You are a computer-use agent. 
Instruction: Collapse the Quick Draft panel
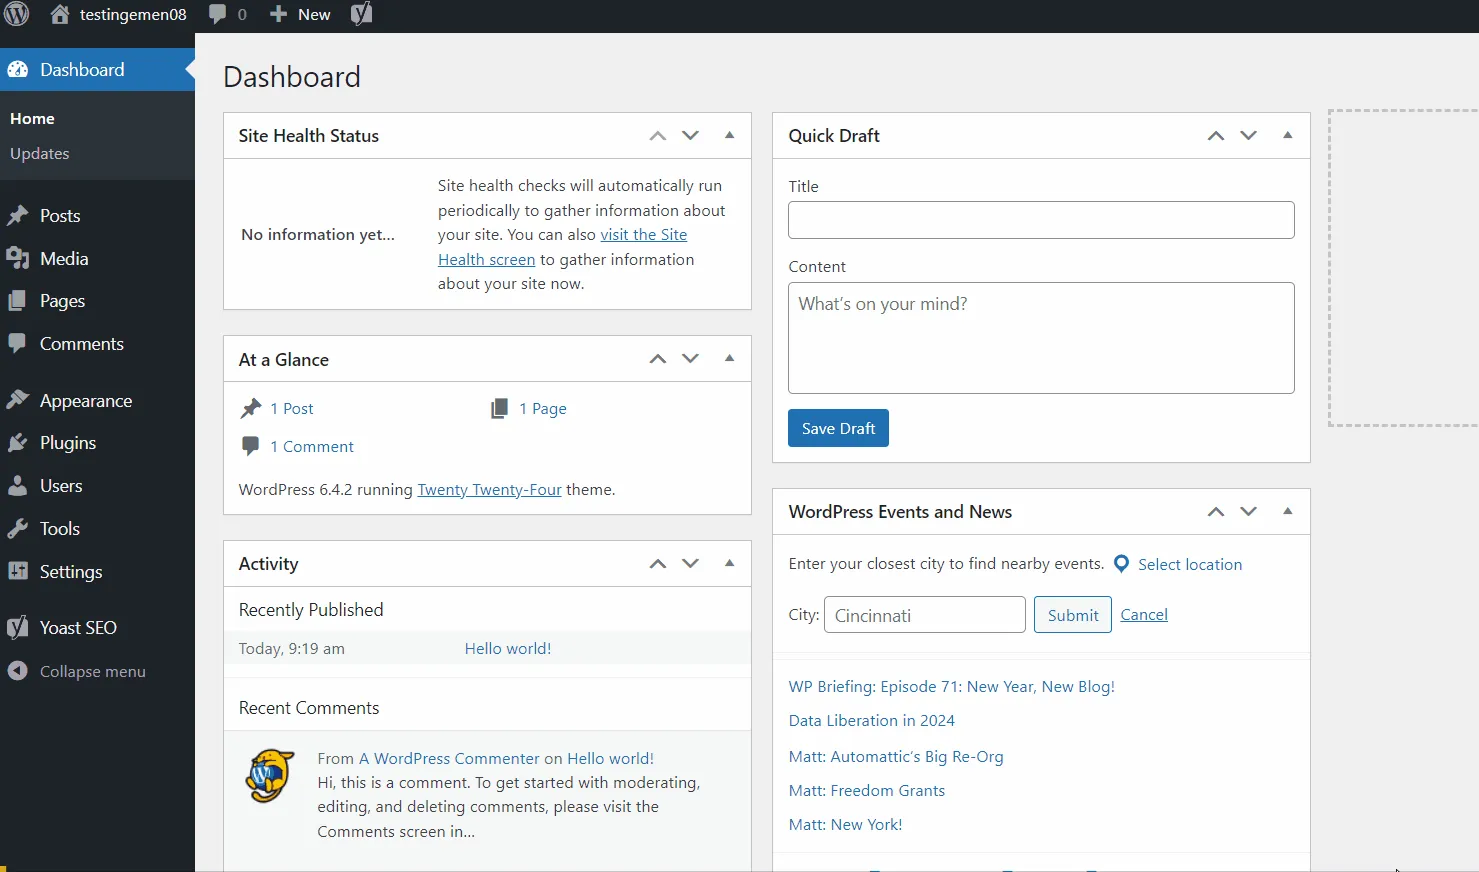pyautogui.click(x=1287, y=135)
